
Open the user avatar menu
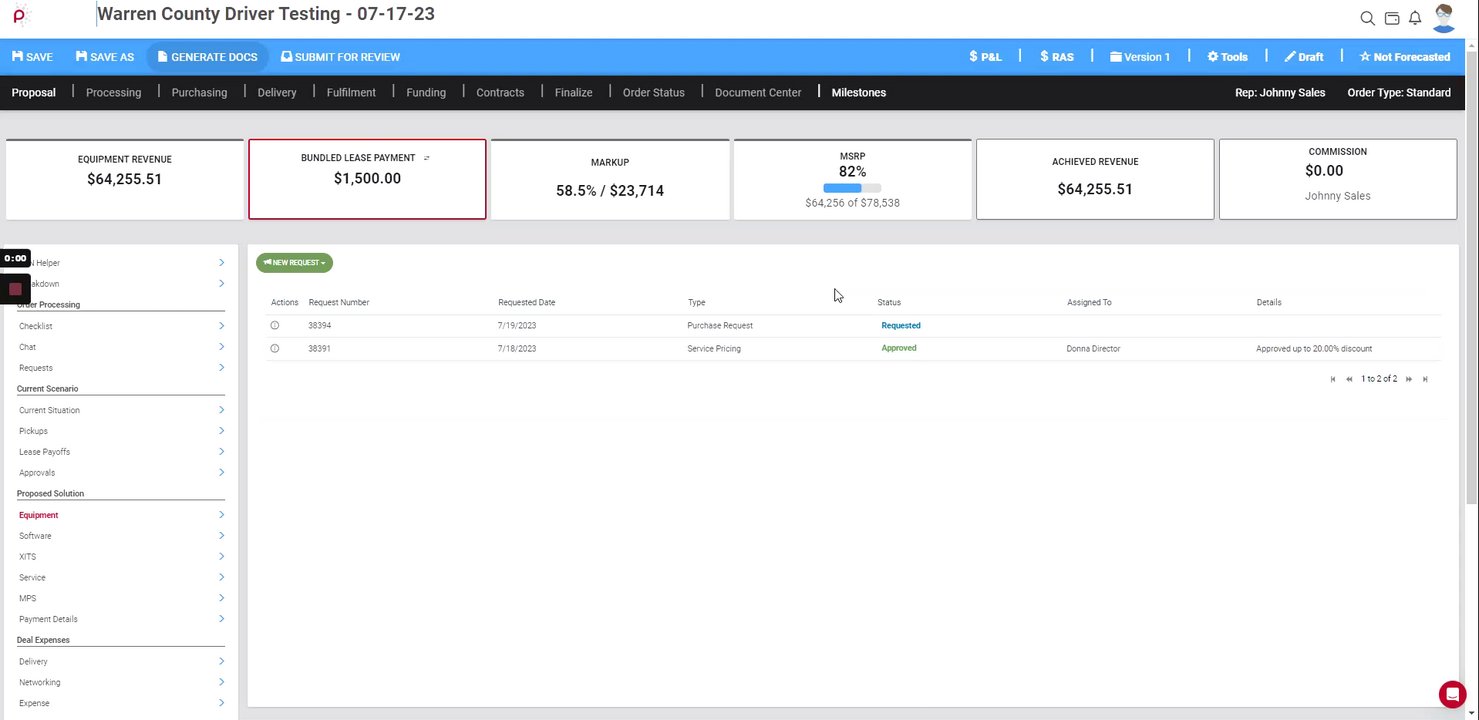click(1444, 17)
